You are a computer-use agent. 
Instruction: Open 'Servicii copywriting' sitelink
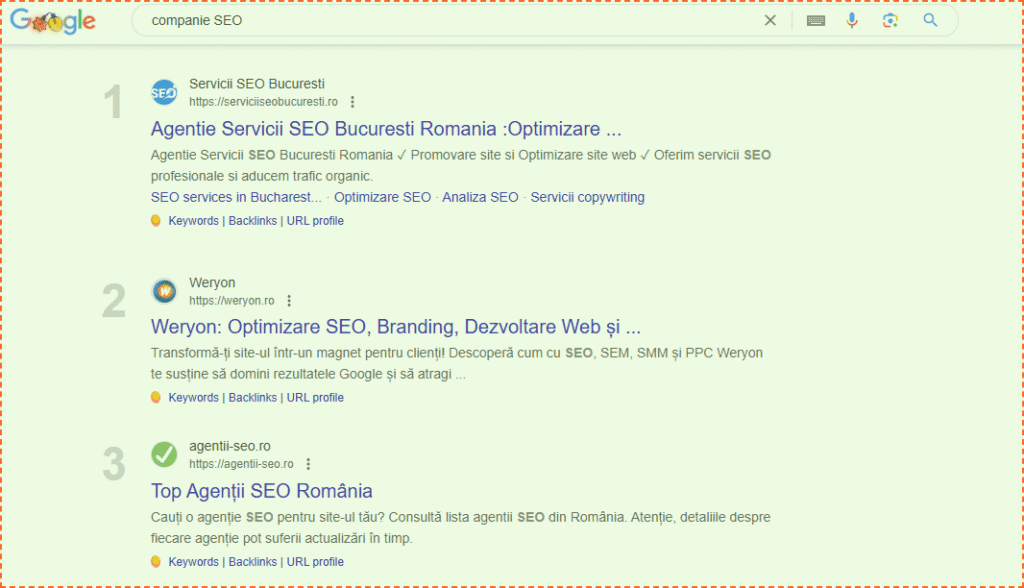click(587, 197)
